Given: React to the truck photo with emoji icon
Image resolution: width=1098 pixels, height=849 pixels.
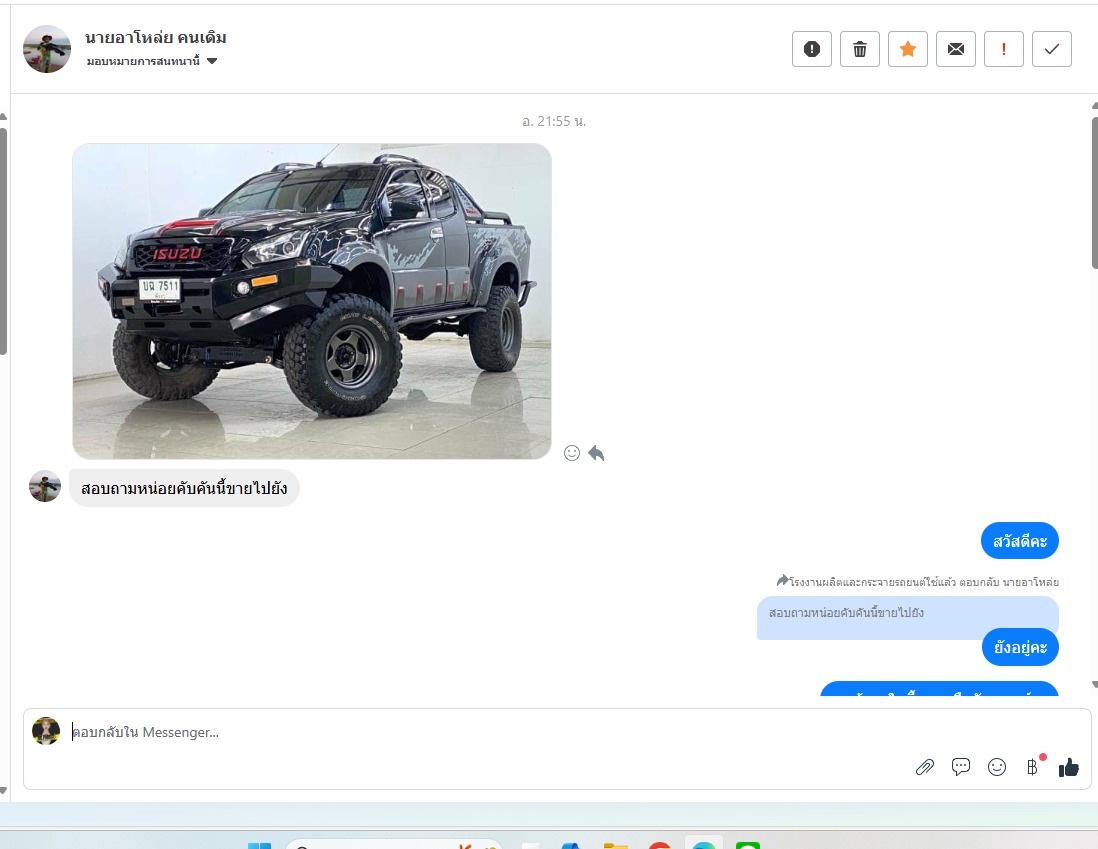Looking at the screenshot, I should click(x=571, y=453).
